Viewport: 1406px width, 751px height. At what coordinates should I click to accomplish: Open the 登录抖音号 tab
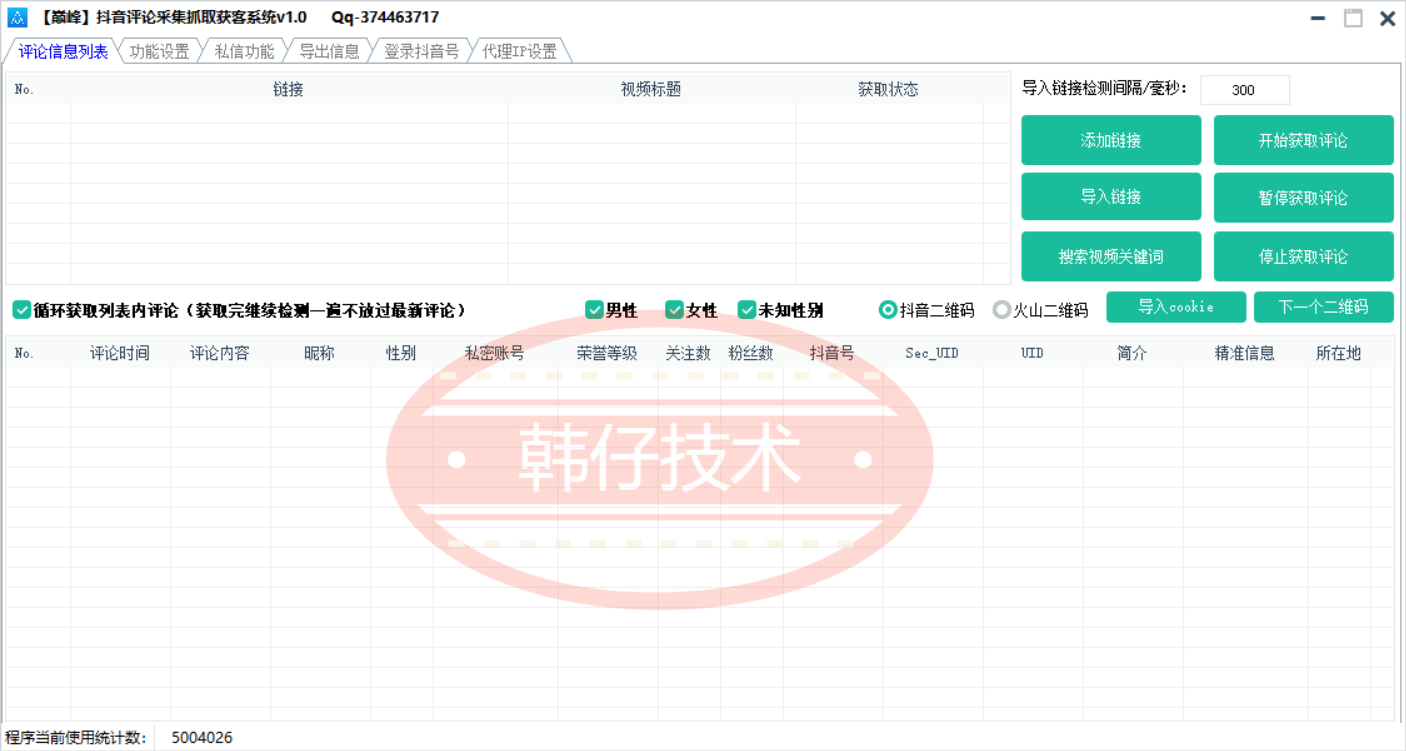point(421,52)
